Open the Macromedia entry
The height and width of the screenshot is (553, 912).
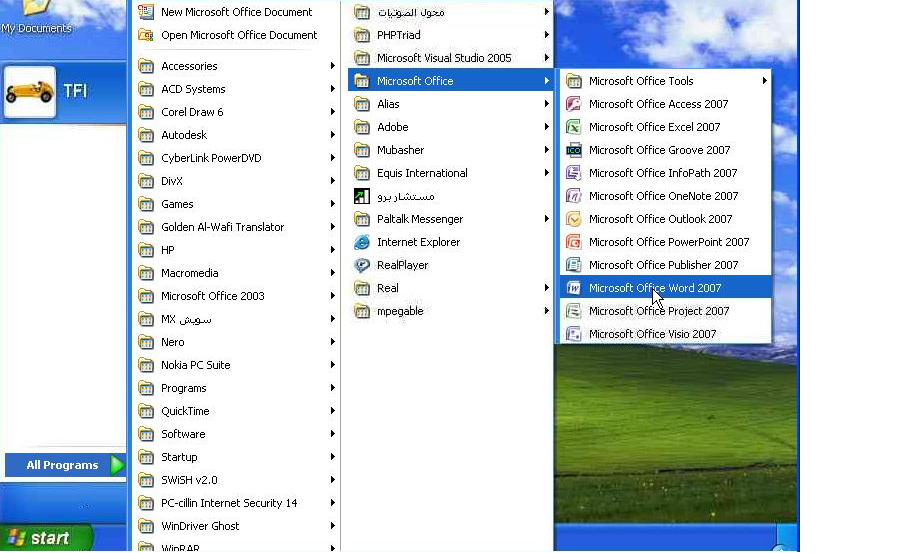click(237, 273)
